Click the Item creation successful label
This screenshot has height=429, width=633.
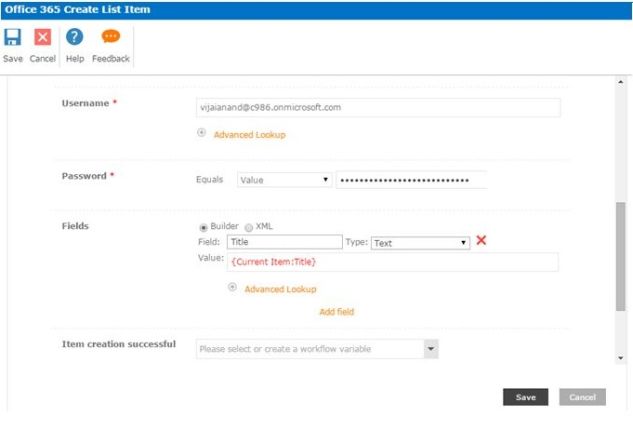tap(119, 344)
